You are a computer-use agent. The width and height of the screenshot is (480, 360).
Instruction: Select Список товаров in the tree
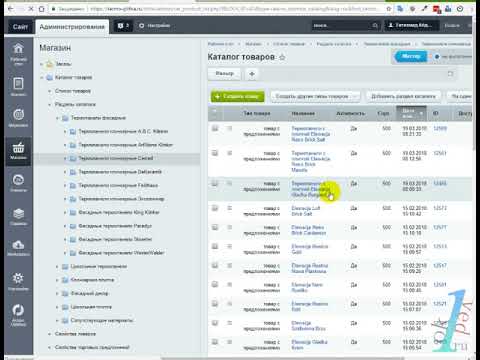pos(73,91)
